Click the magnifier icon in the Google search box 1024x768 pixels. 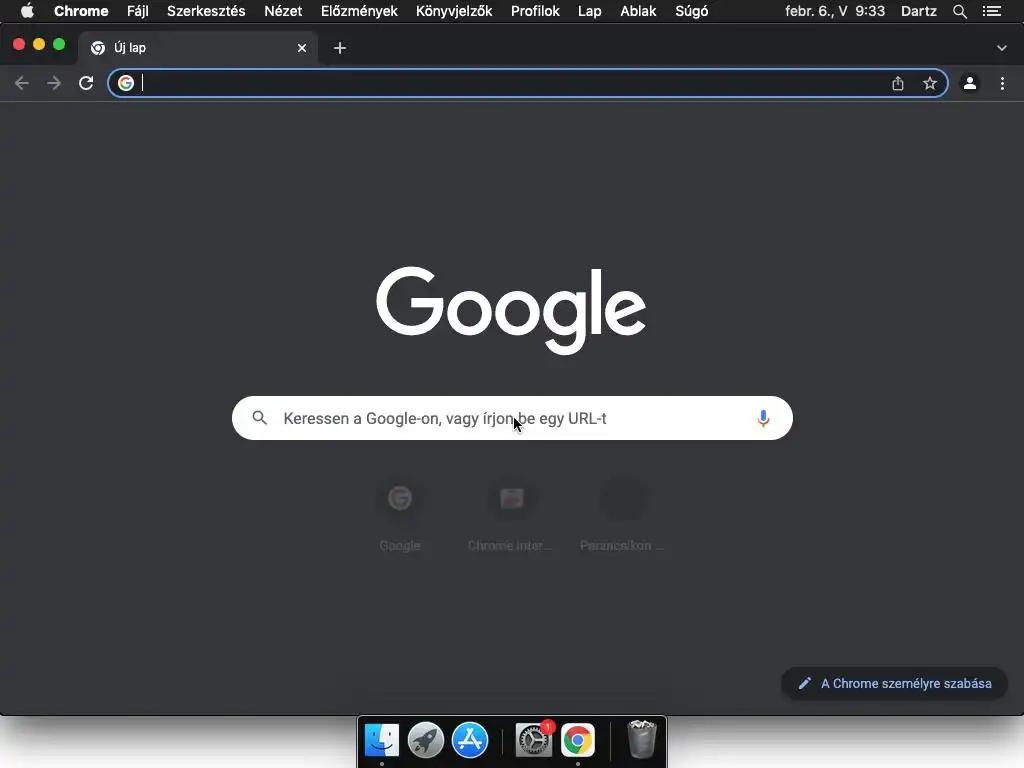259,418
